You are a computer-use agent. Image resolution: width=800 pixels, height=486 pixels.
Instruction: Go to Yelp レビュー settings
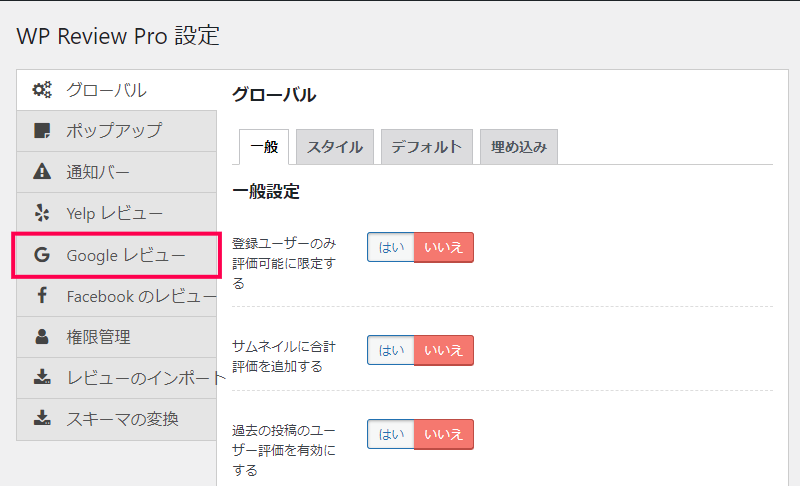point(117,213)
